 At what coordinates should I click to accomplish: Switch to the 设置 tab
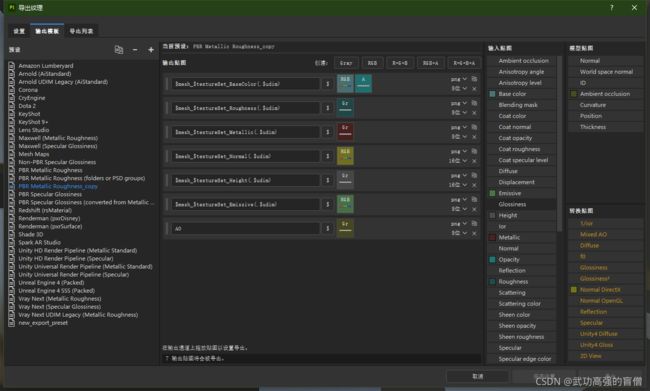point(19,31)
